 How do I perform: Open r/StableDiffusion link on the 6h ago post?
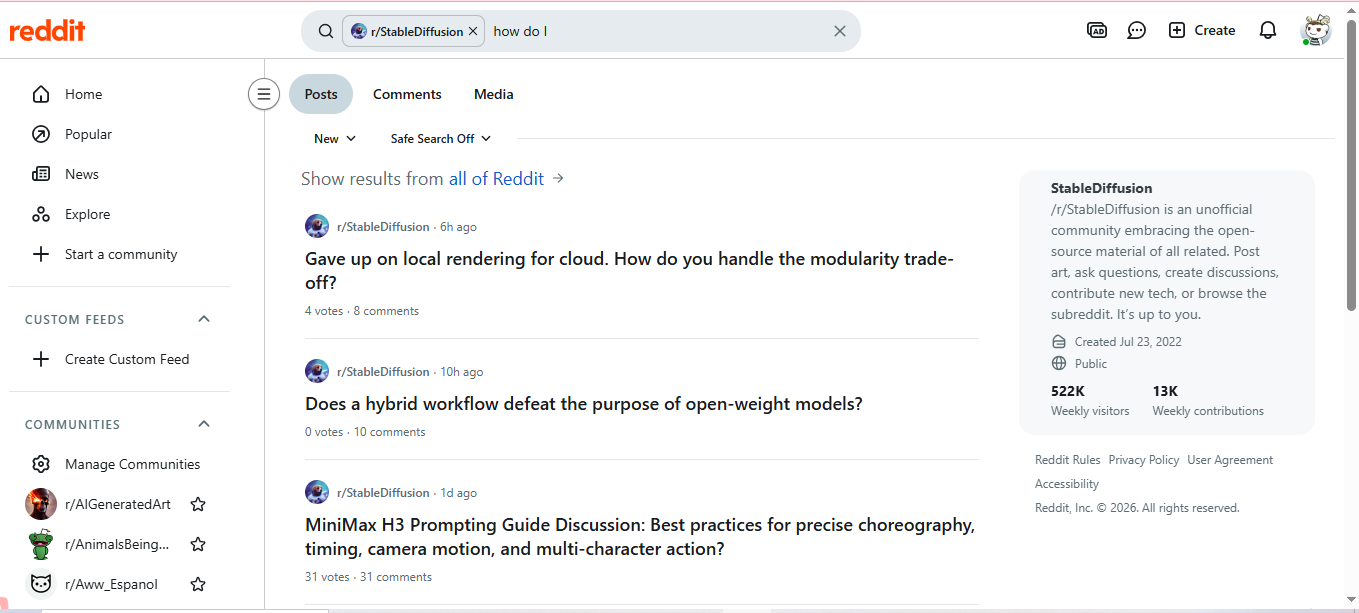383,227
